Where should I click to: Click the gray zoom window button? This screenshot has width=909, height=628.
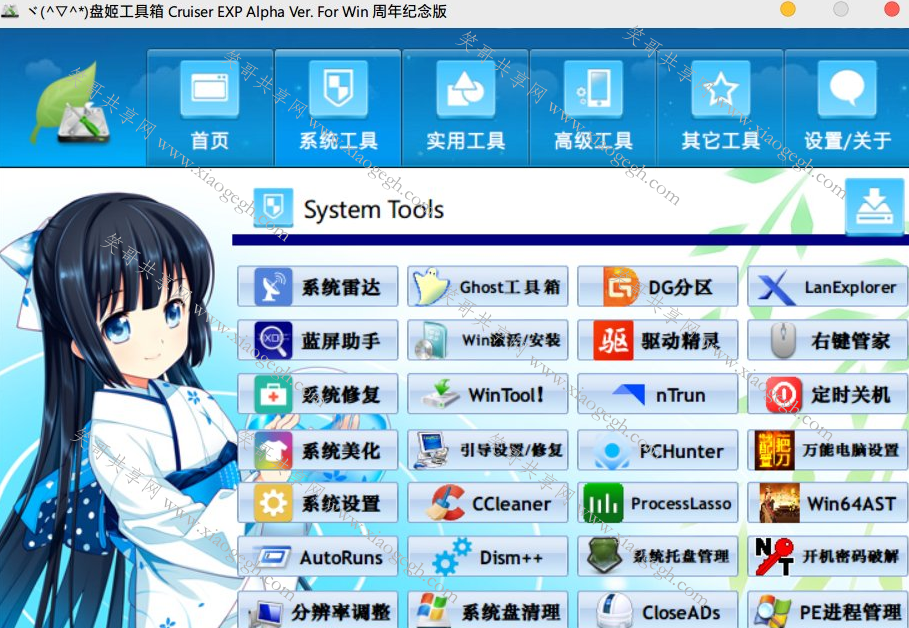click(841, 9)
